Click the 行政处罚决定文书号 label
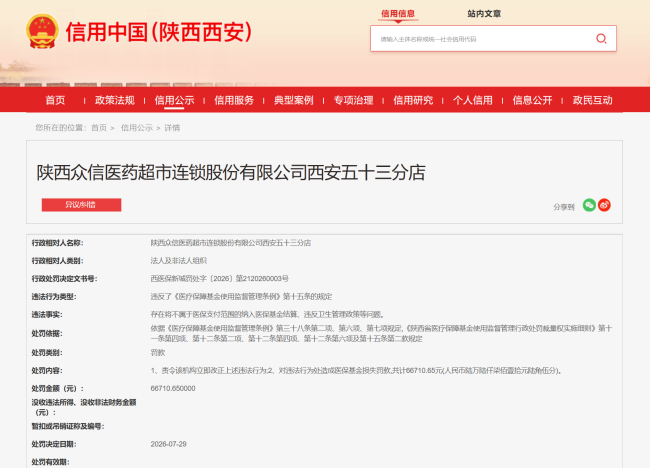The height and width of the screenshot is (468, 650). 64,279
